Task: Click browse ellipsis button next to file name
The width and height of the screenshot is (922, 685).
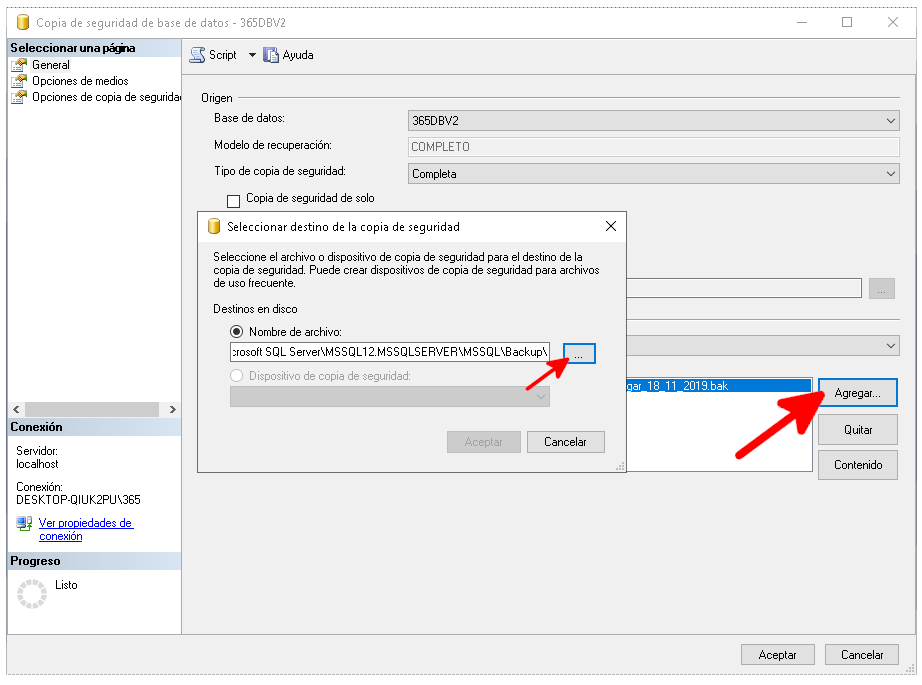Action: click(x=579, y=353)
